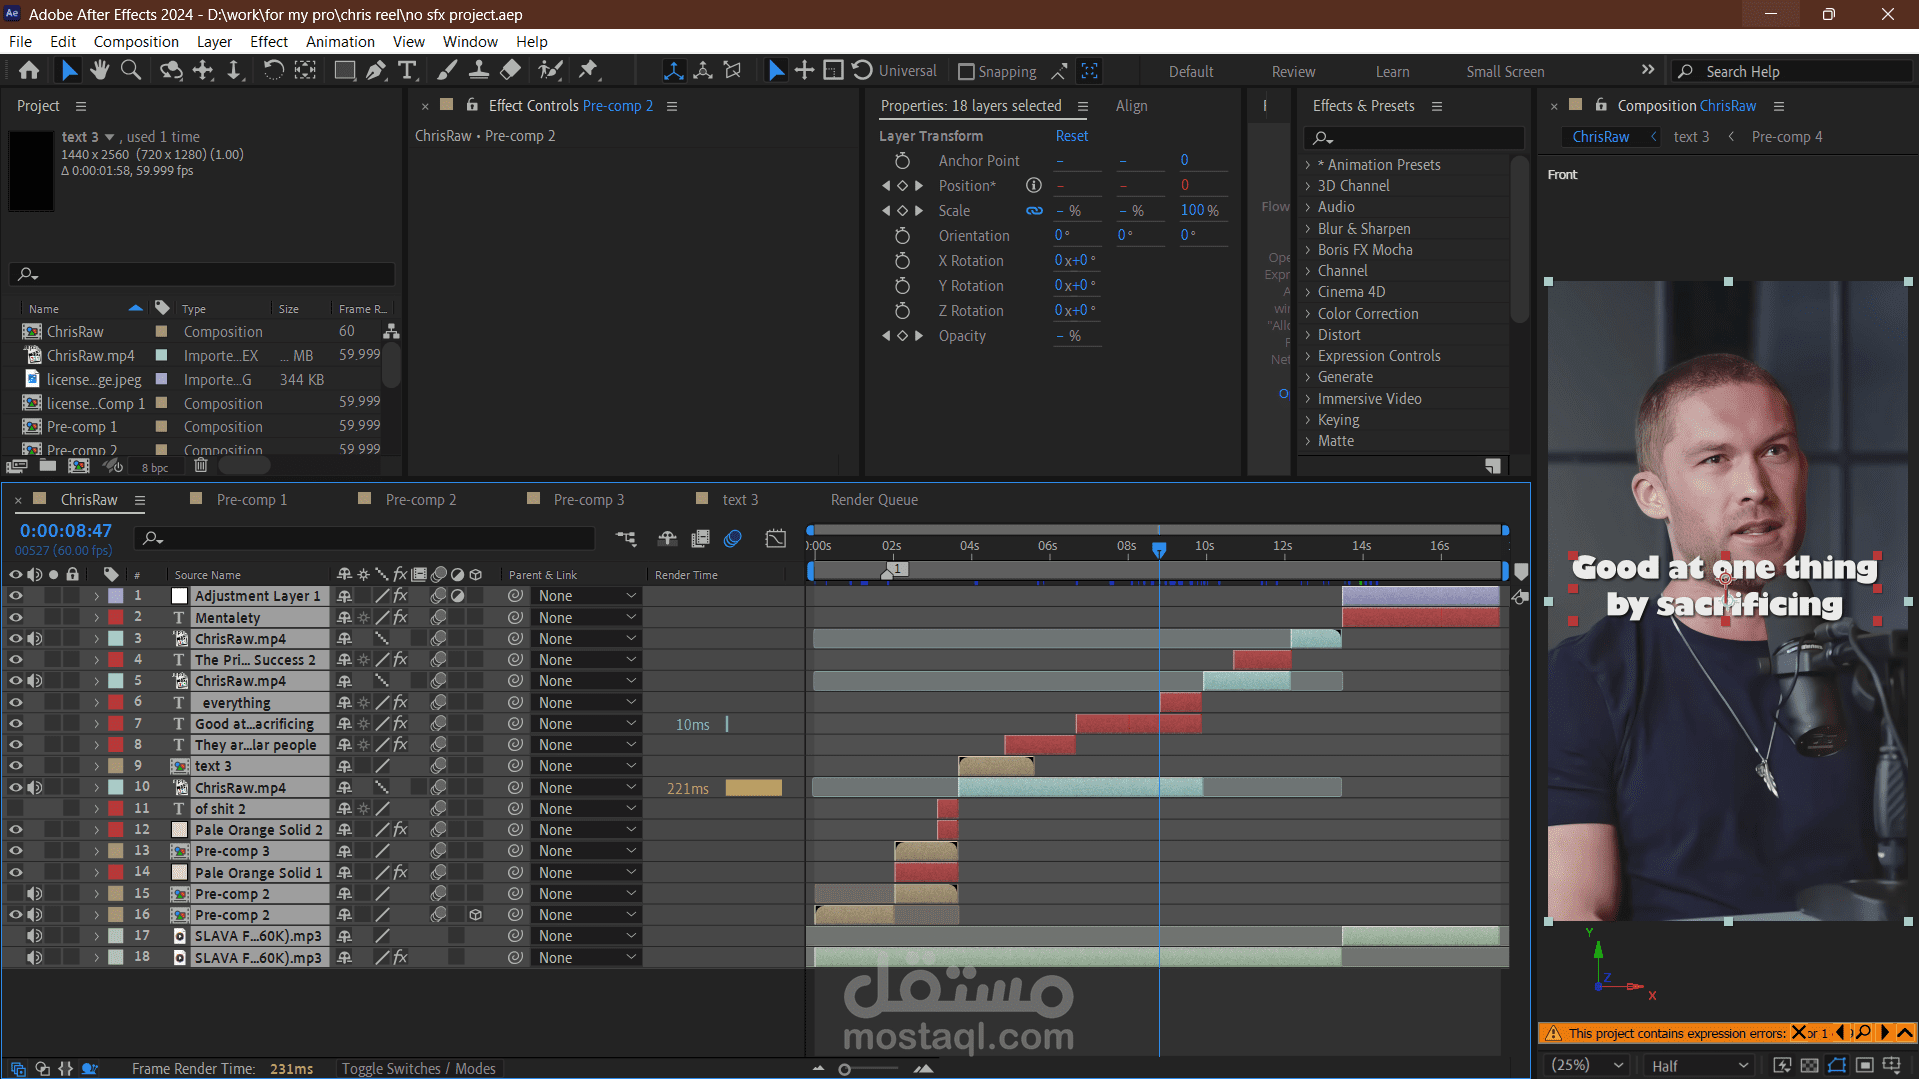The image size is (1919, 1079).
Task: Click Reset for Layer Transform
Action: 1072,136
